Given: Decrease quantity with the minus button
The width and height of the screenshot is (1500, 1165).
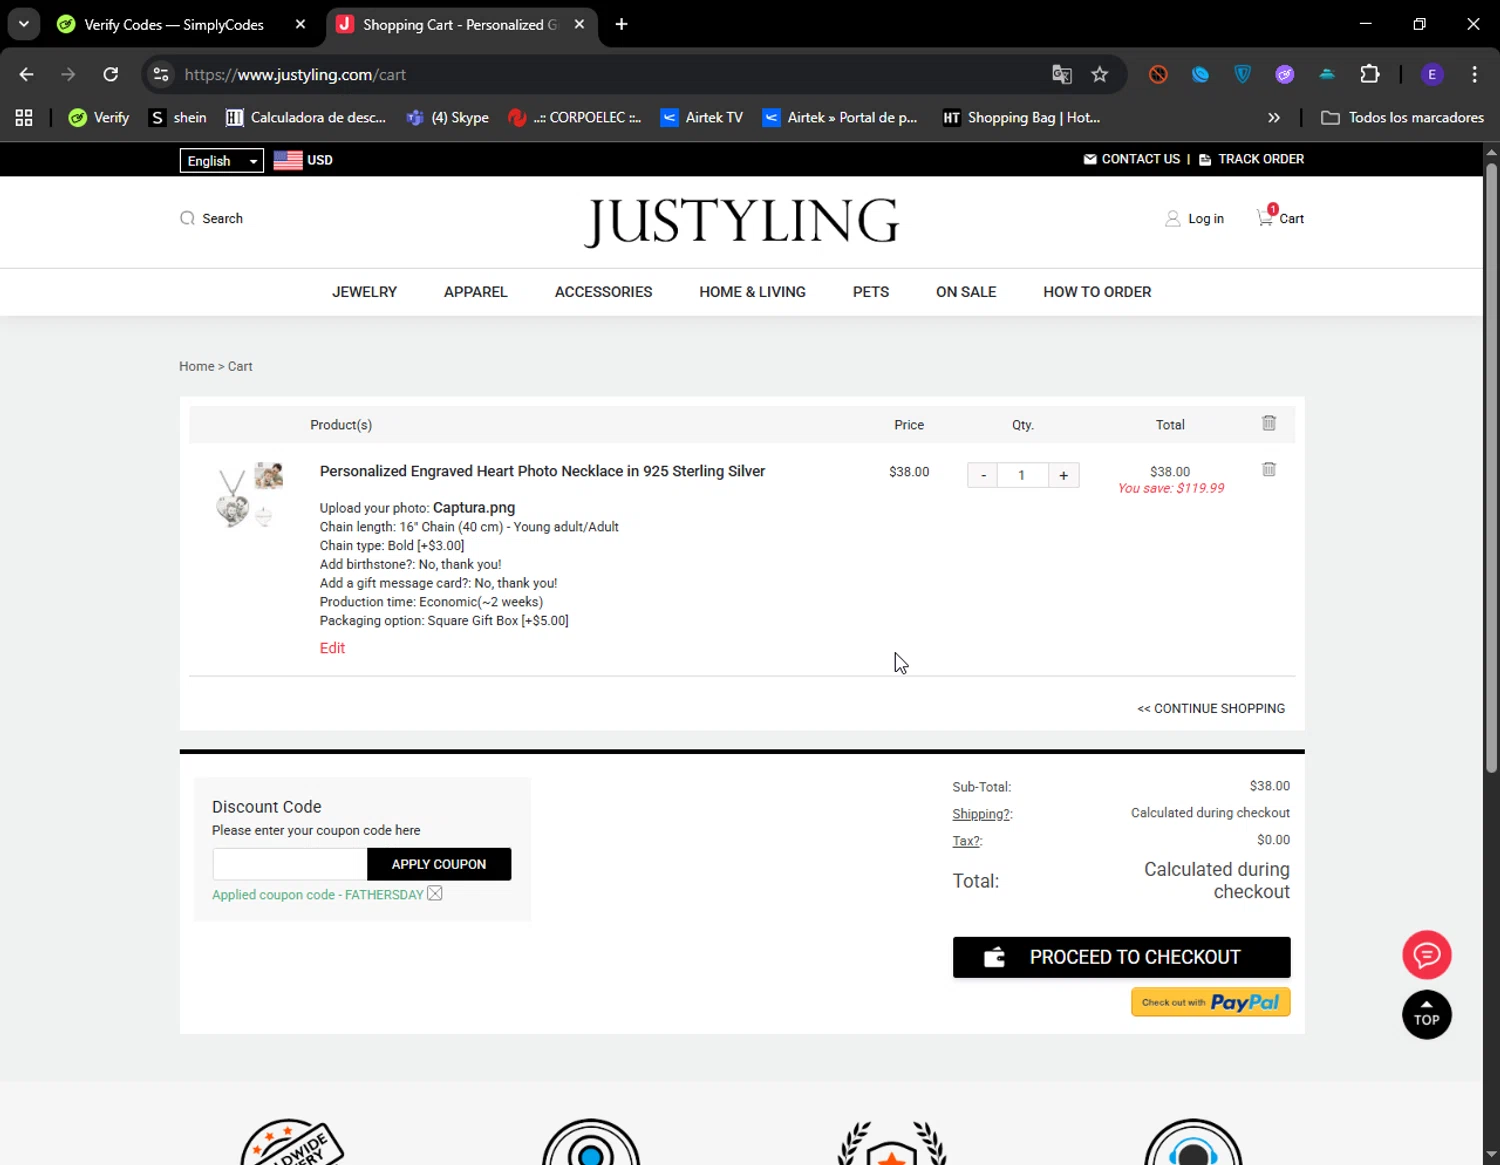Looking at the screenshot, I should [983, 475].
